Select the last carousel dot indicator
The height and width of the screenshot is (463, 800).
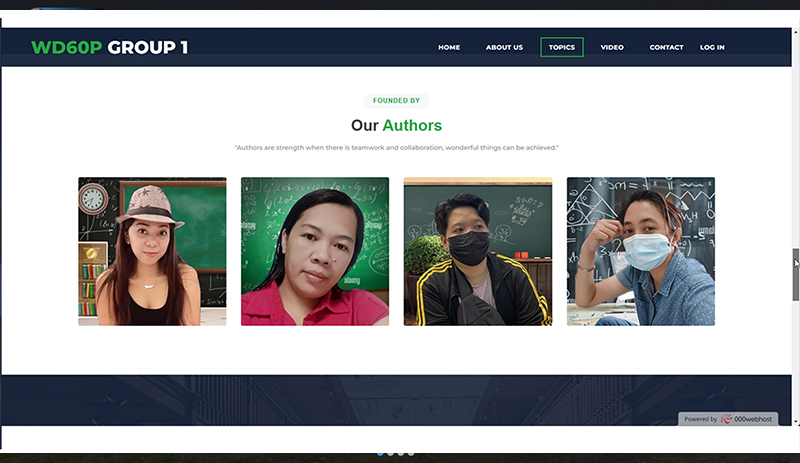pos(411,454)
